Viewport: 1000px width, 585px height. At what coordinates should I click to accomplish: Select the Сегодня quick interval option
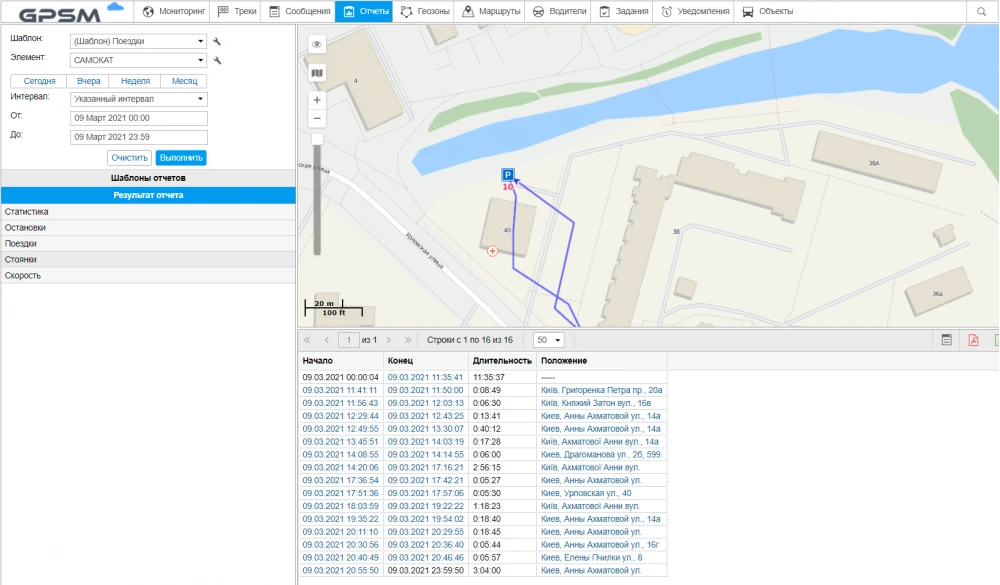[39, 81]
